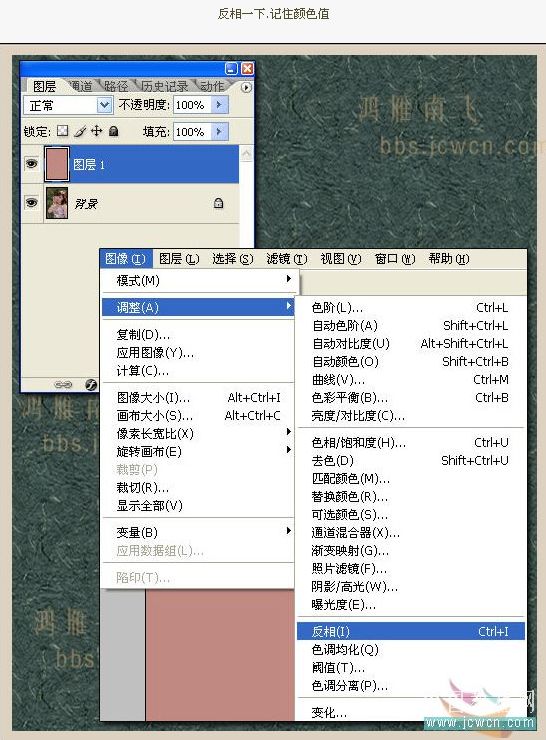Screen dimensions: 546x740
Task: Select 自动颜色(O) adjustment
Action: 411,362
